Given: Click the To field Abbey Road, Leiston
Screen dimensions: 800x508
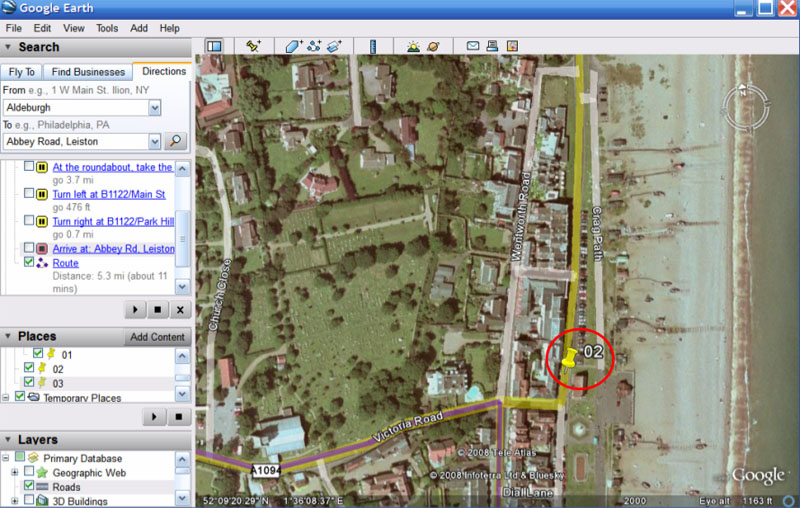Looking at the screenshot, I should (77, 141).
